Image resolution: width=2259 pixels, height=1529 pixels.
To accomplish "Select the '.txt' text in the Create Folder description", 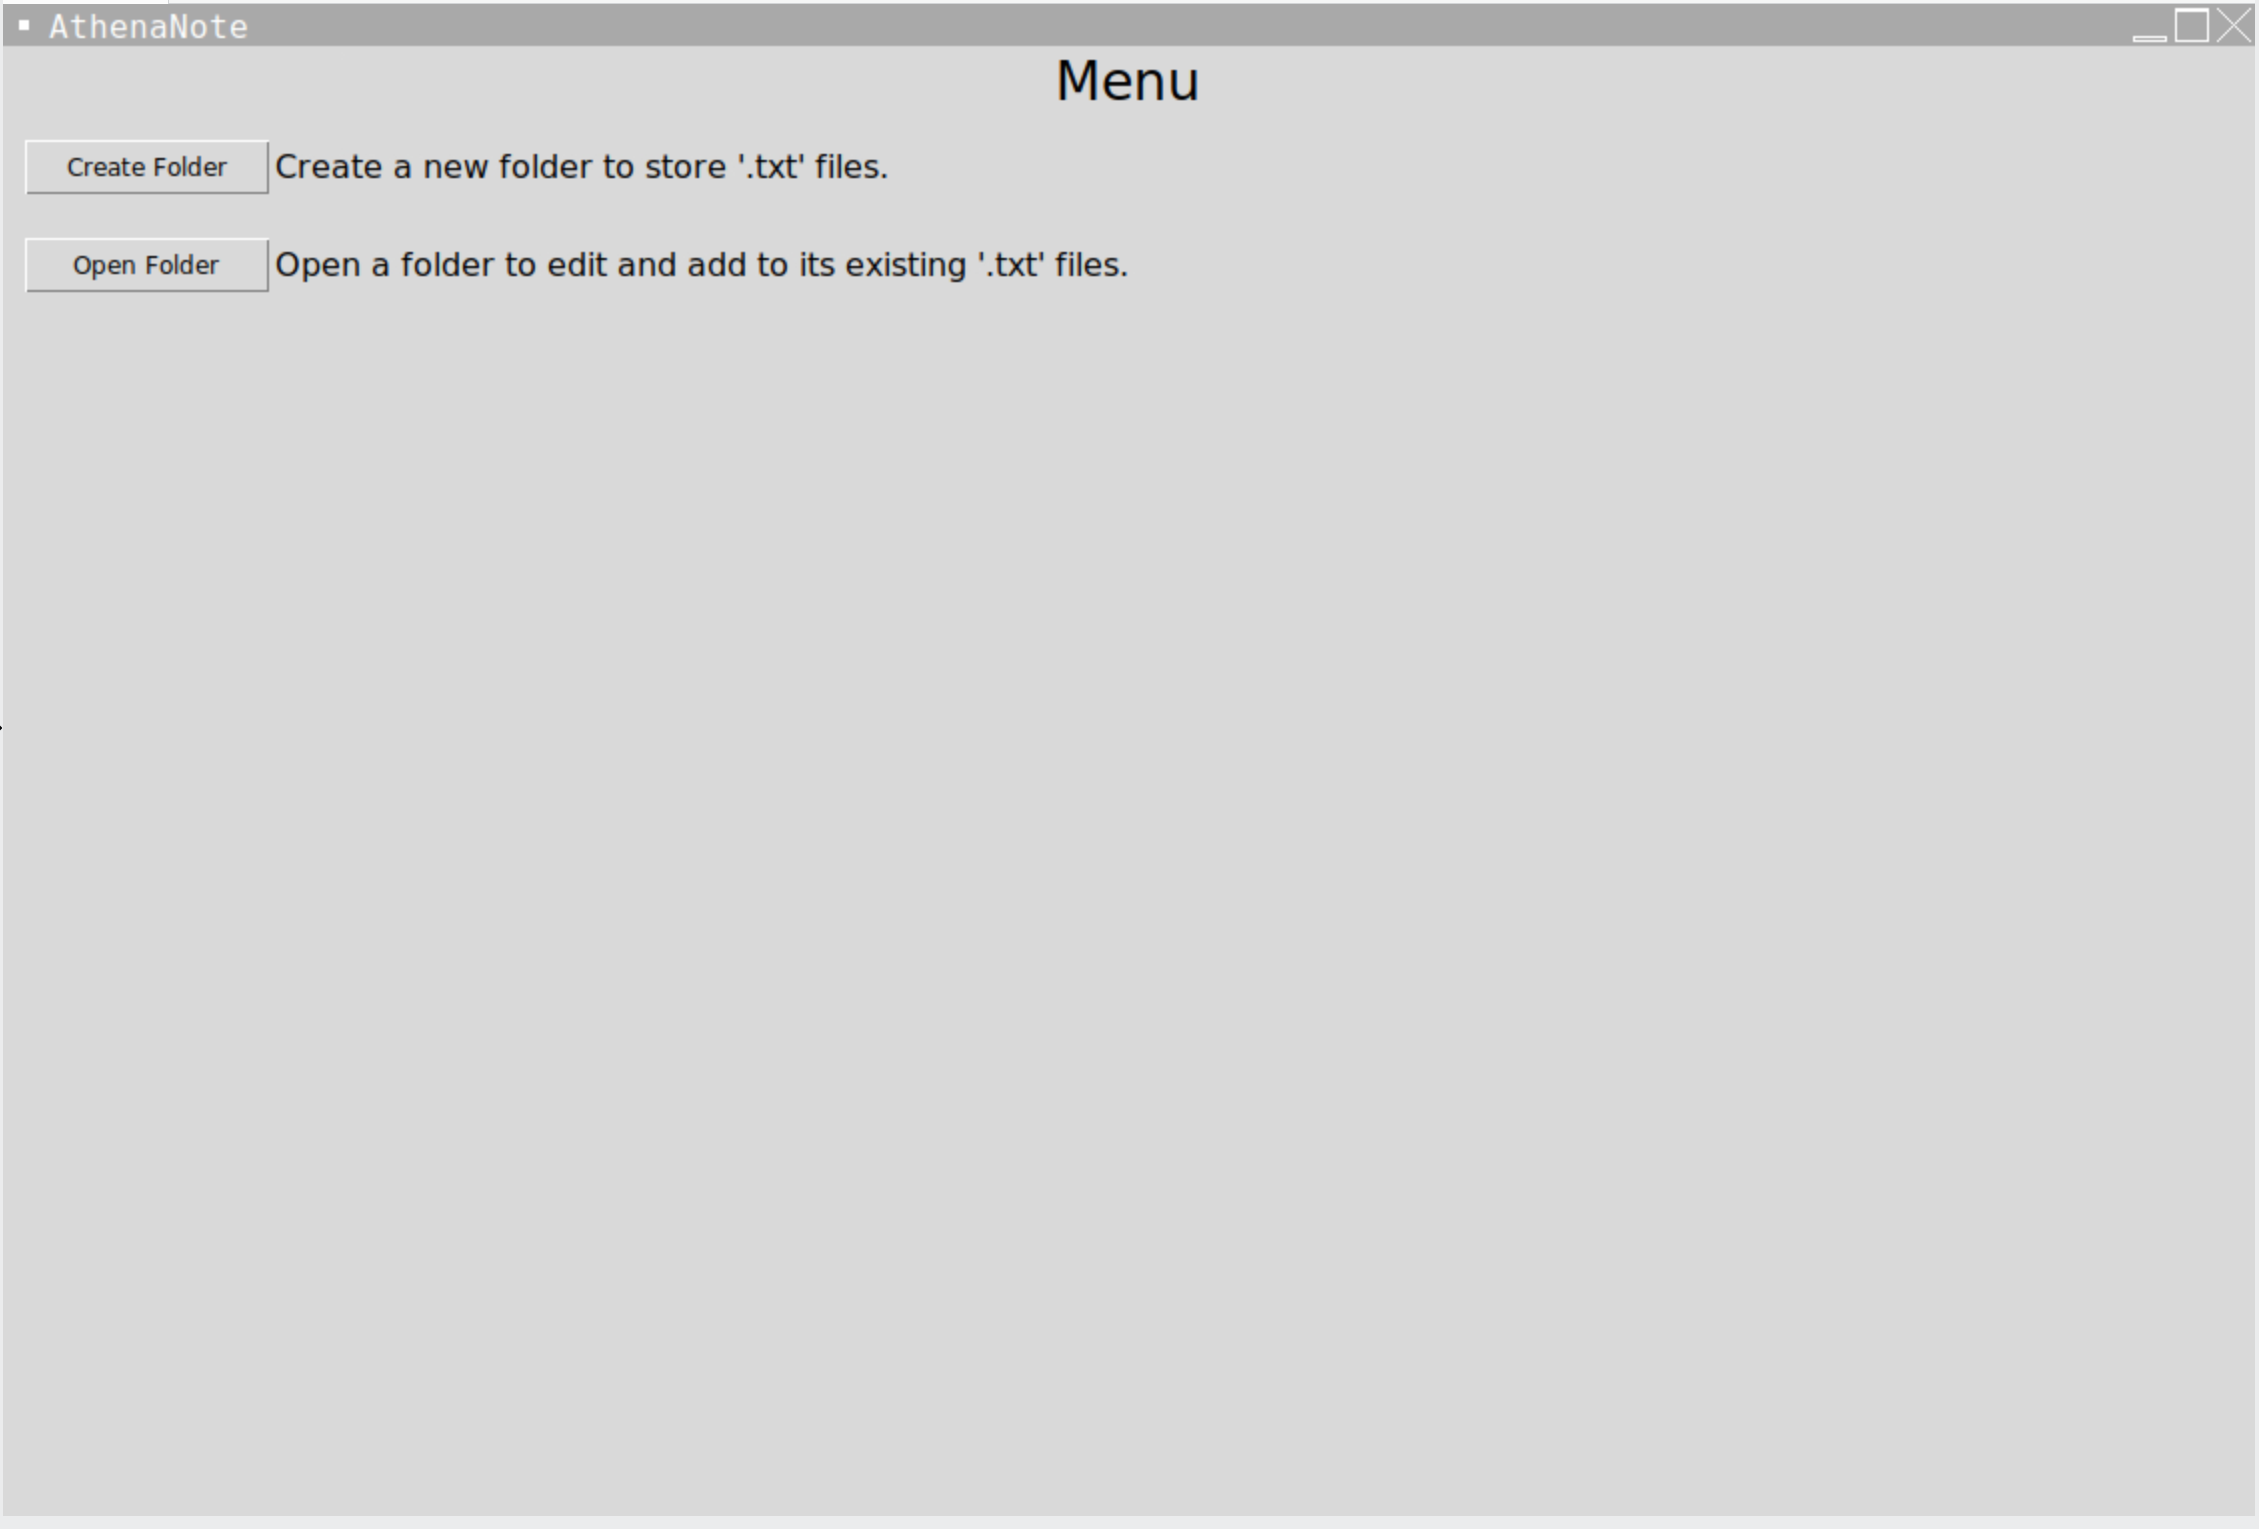I will click(771, 167).
